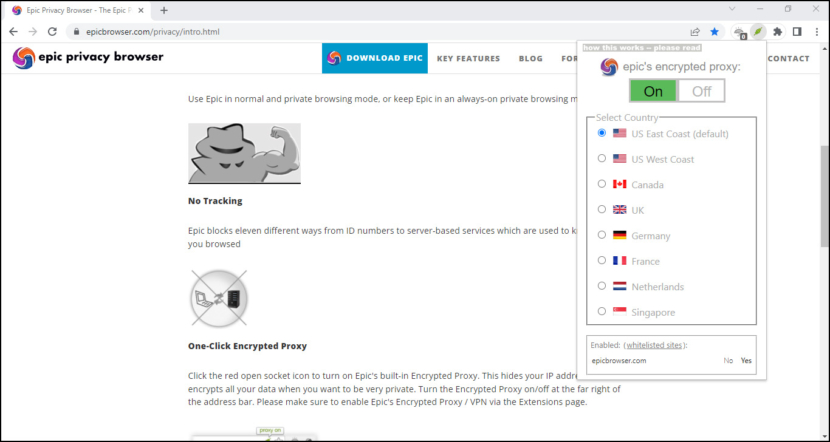830x442 pixels.
Task: Click the Germany flag icon
Action: tap(619, 235)
